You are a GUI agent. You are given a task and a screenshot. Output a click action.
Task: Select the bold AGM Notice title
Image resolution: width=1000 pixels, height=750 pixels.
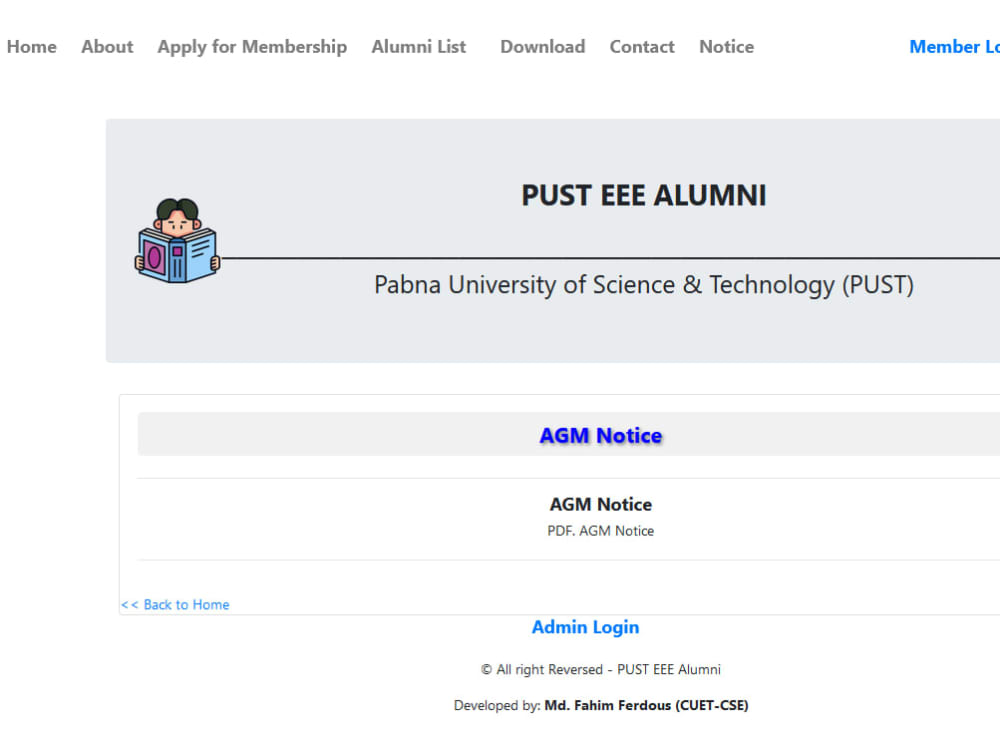(x=601, y=504)
